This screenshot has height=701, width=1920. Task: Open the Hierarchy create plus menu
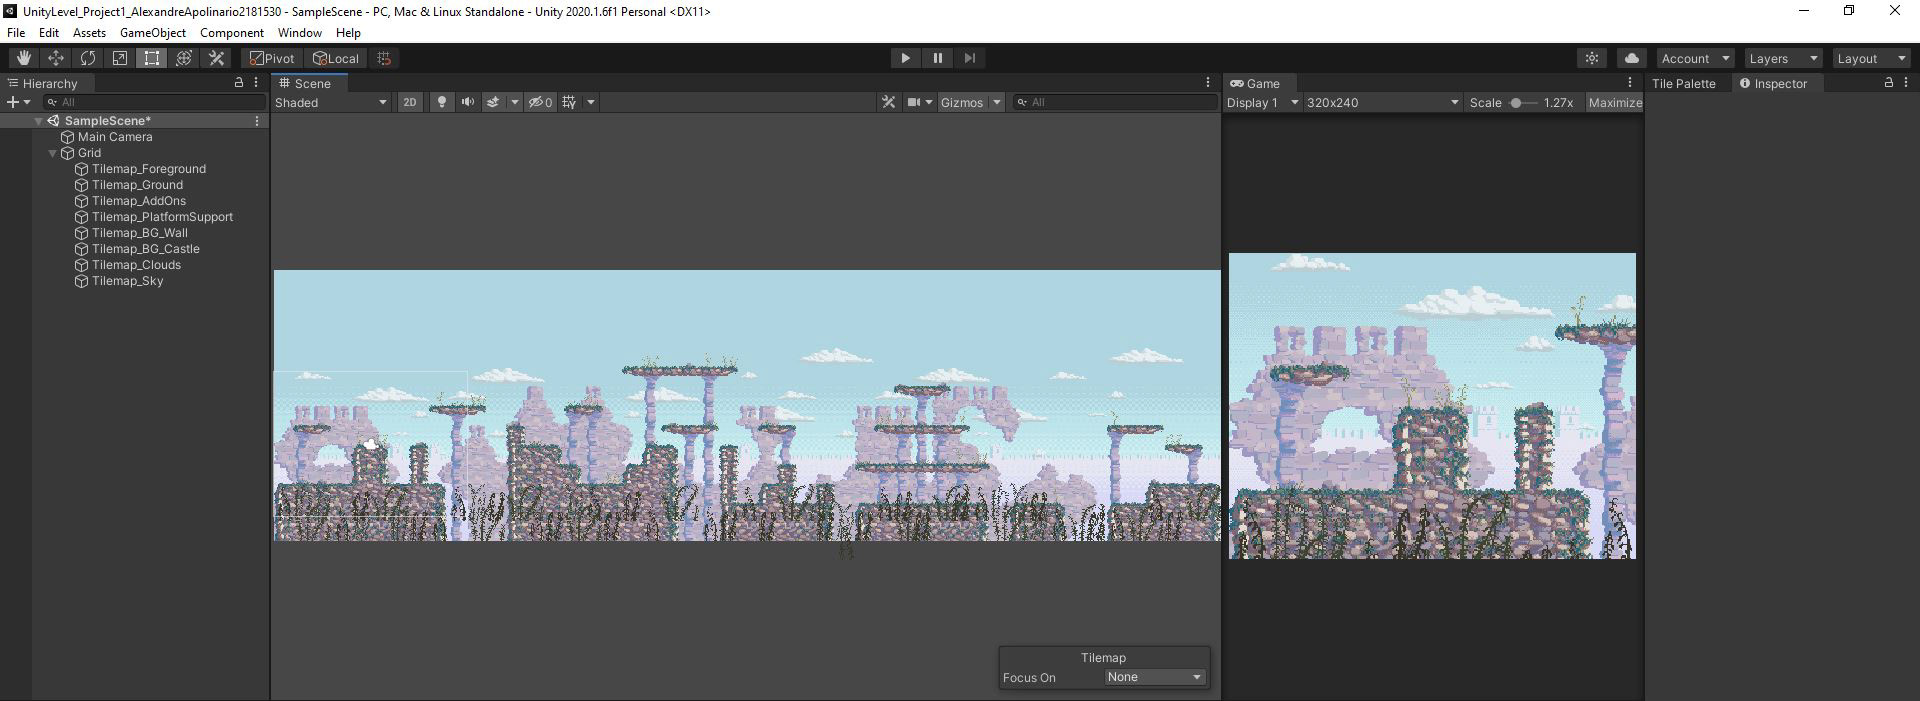click(18, 102)
